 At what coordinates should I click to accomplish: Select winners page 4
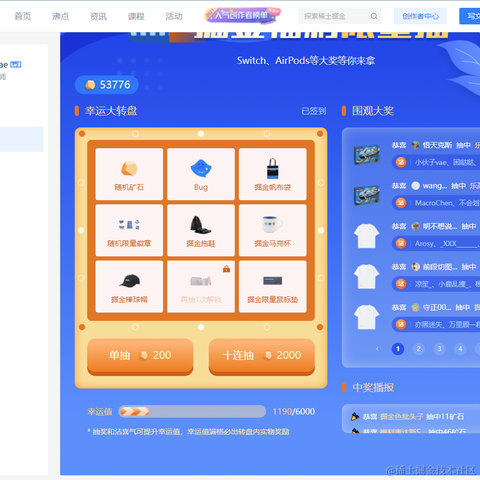(460, 349)
